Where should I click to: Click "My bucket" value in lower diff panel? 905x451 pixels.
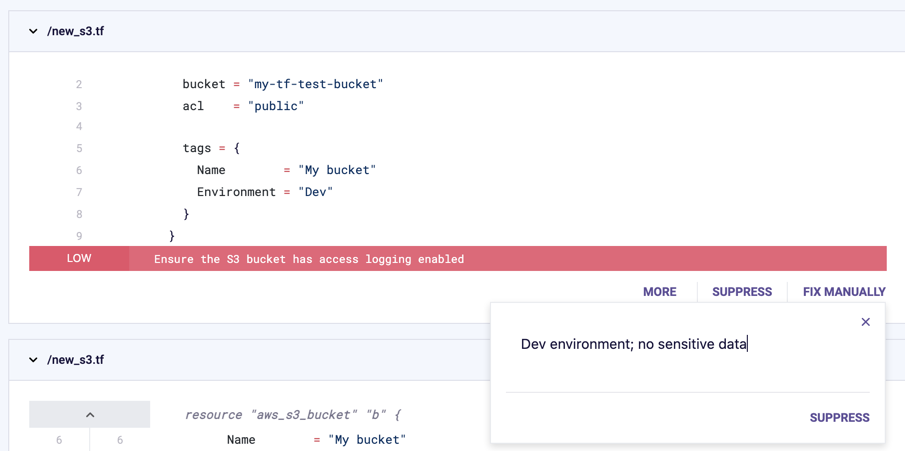367,440
